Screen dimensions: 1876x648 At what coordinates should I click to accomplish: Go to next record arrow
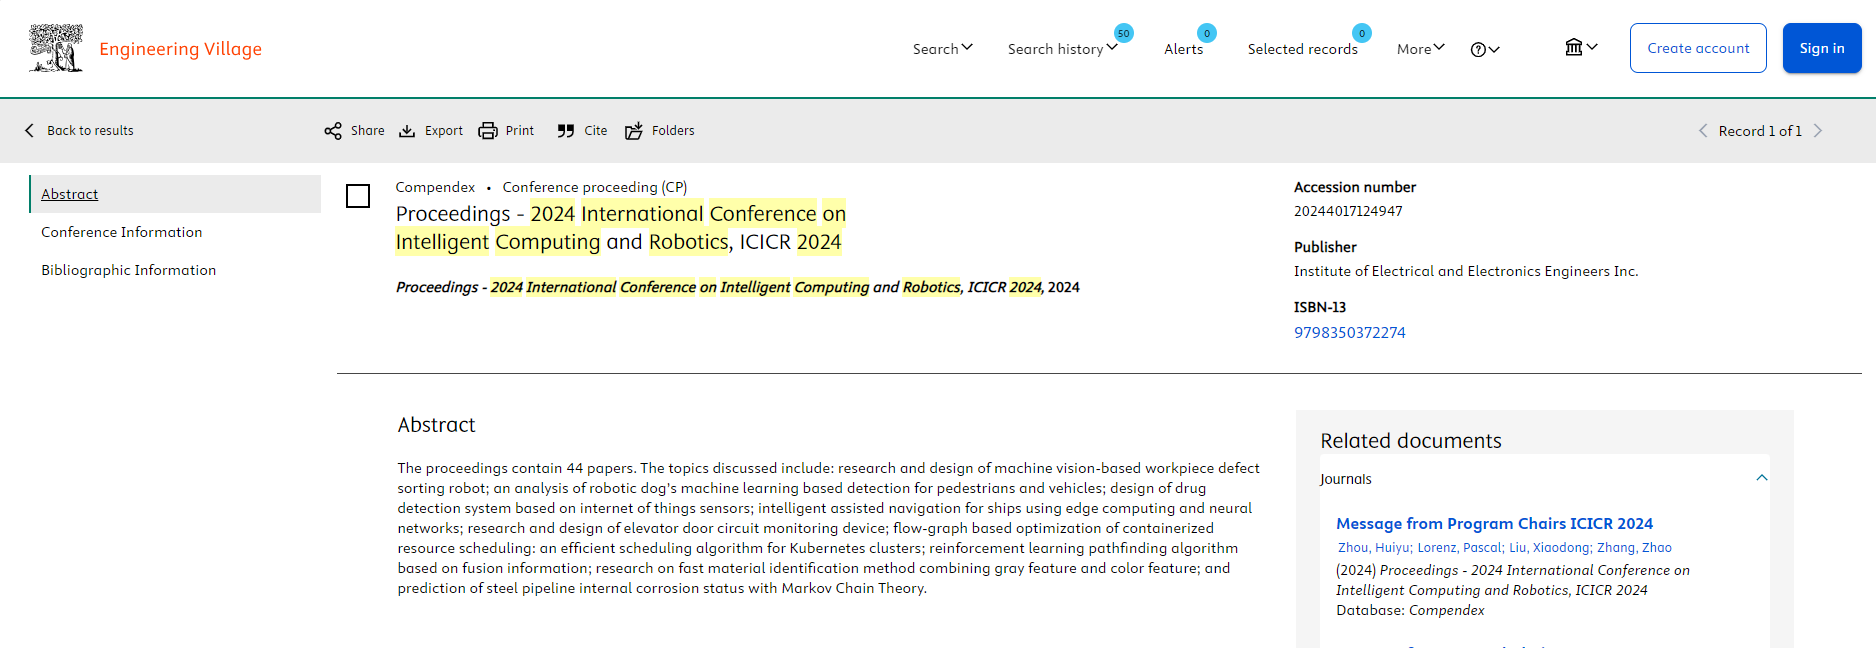1818,131
